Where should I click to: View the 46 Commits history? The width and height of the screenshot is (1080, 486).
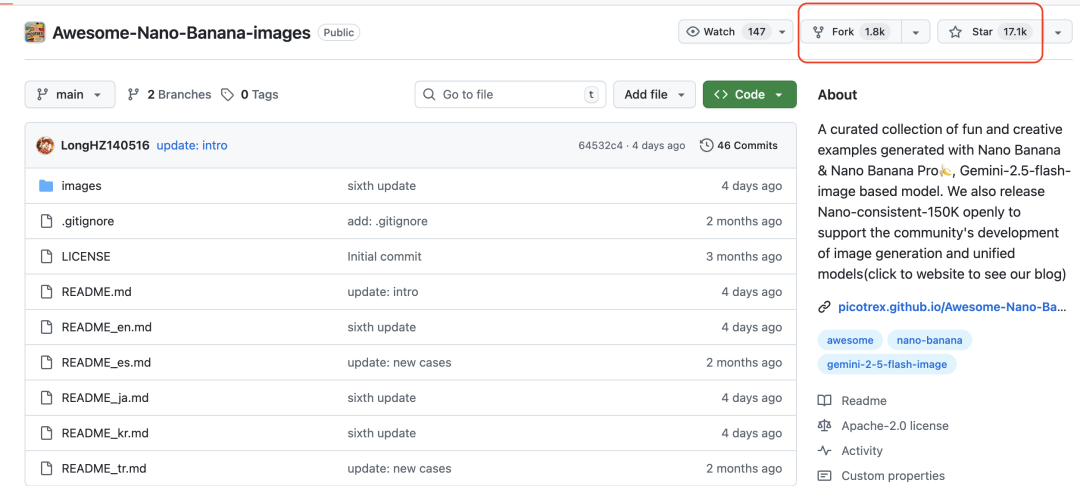pyautogui.click(x=738, y=145)
